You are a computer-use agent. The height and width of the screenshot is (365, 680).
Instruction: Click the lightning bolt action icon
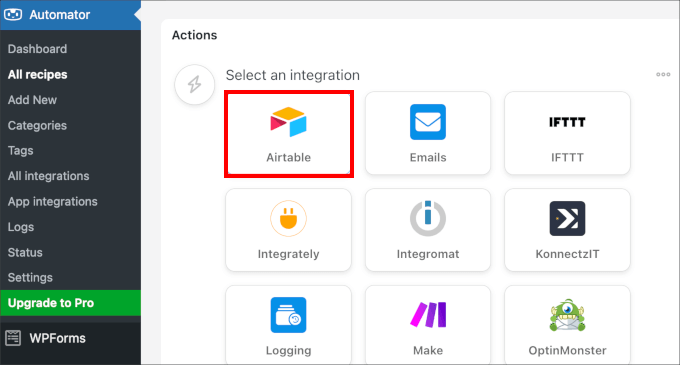tap(194, 85)
